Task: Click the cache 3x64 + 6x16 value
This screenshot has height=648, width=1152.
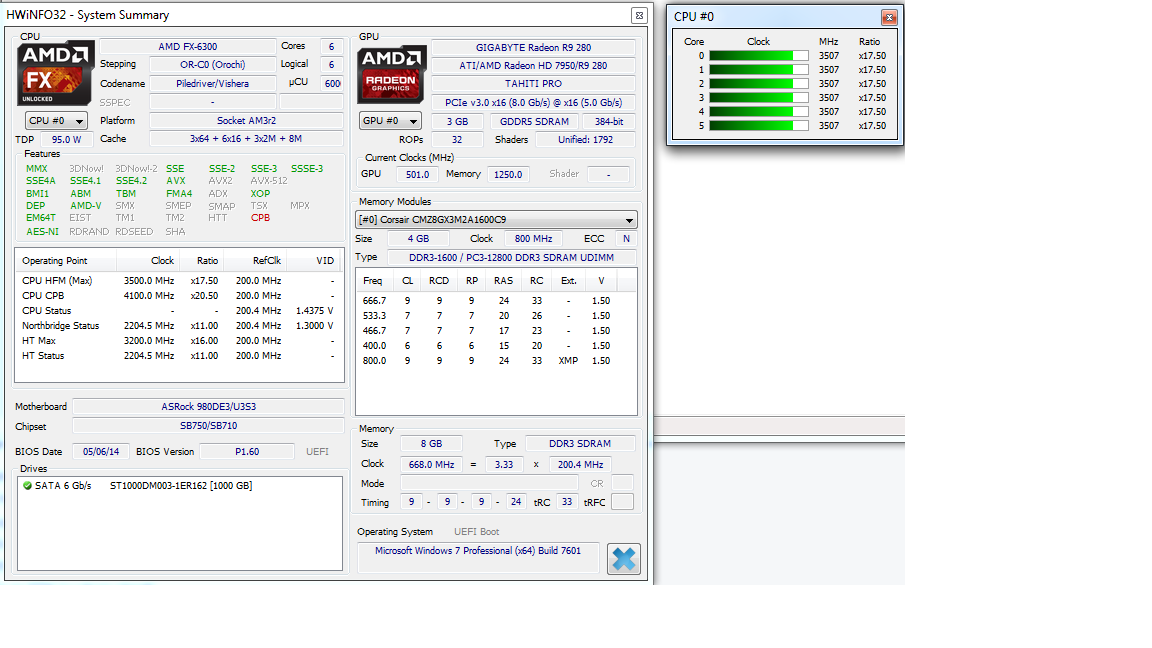Action: [246, 139]
